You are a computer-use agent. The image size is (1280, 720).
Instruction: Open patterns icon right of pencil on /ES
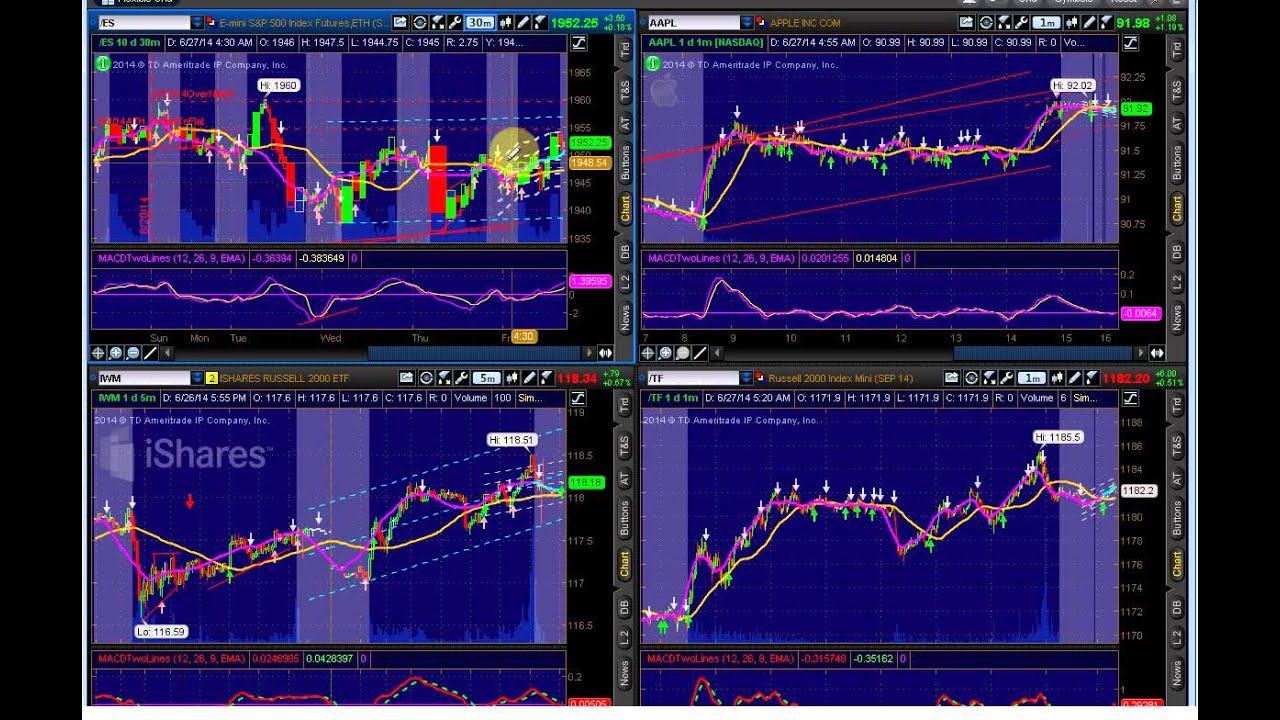point(541,22)
